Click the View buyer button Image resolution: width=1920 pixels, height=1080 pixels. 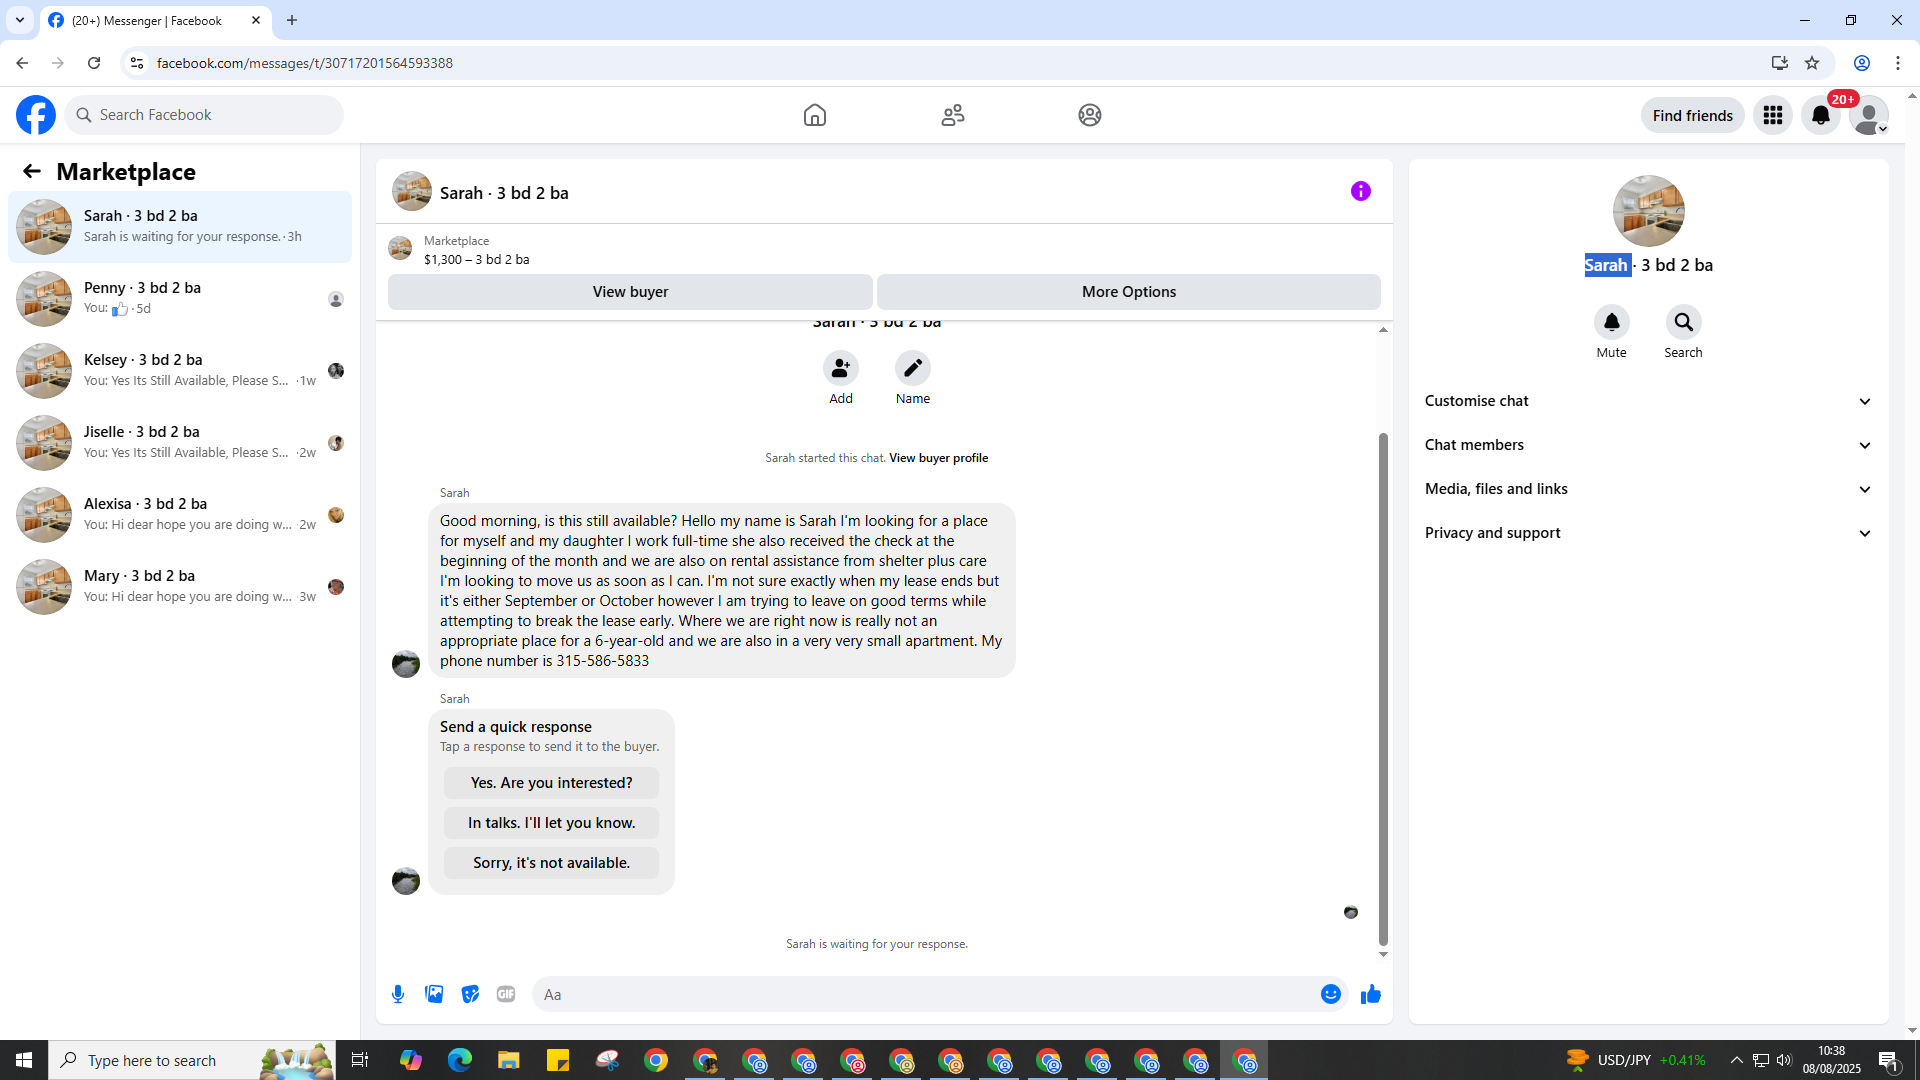point(630,292)
